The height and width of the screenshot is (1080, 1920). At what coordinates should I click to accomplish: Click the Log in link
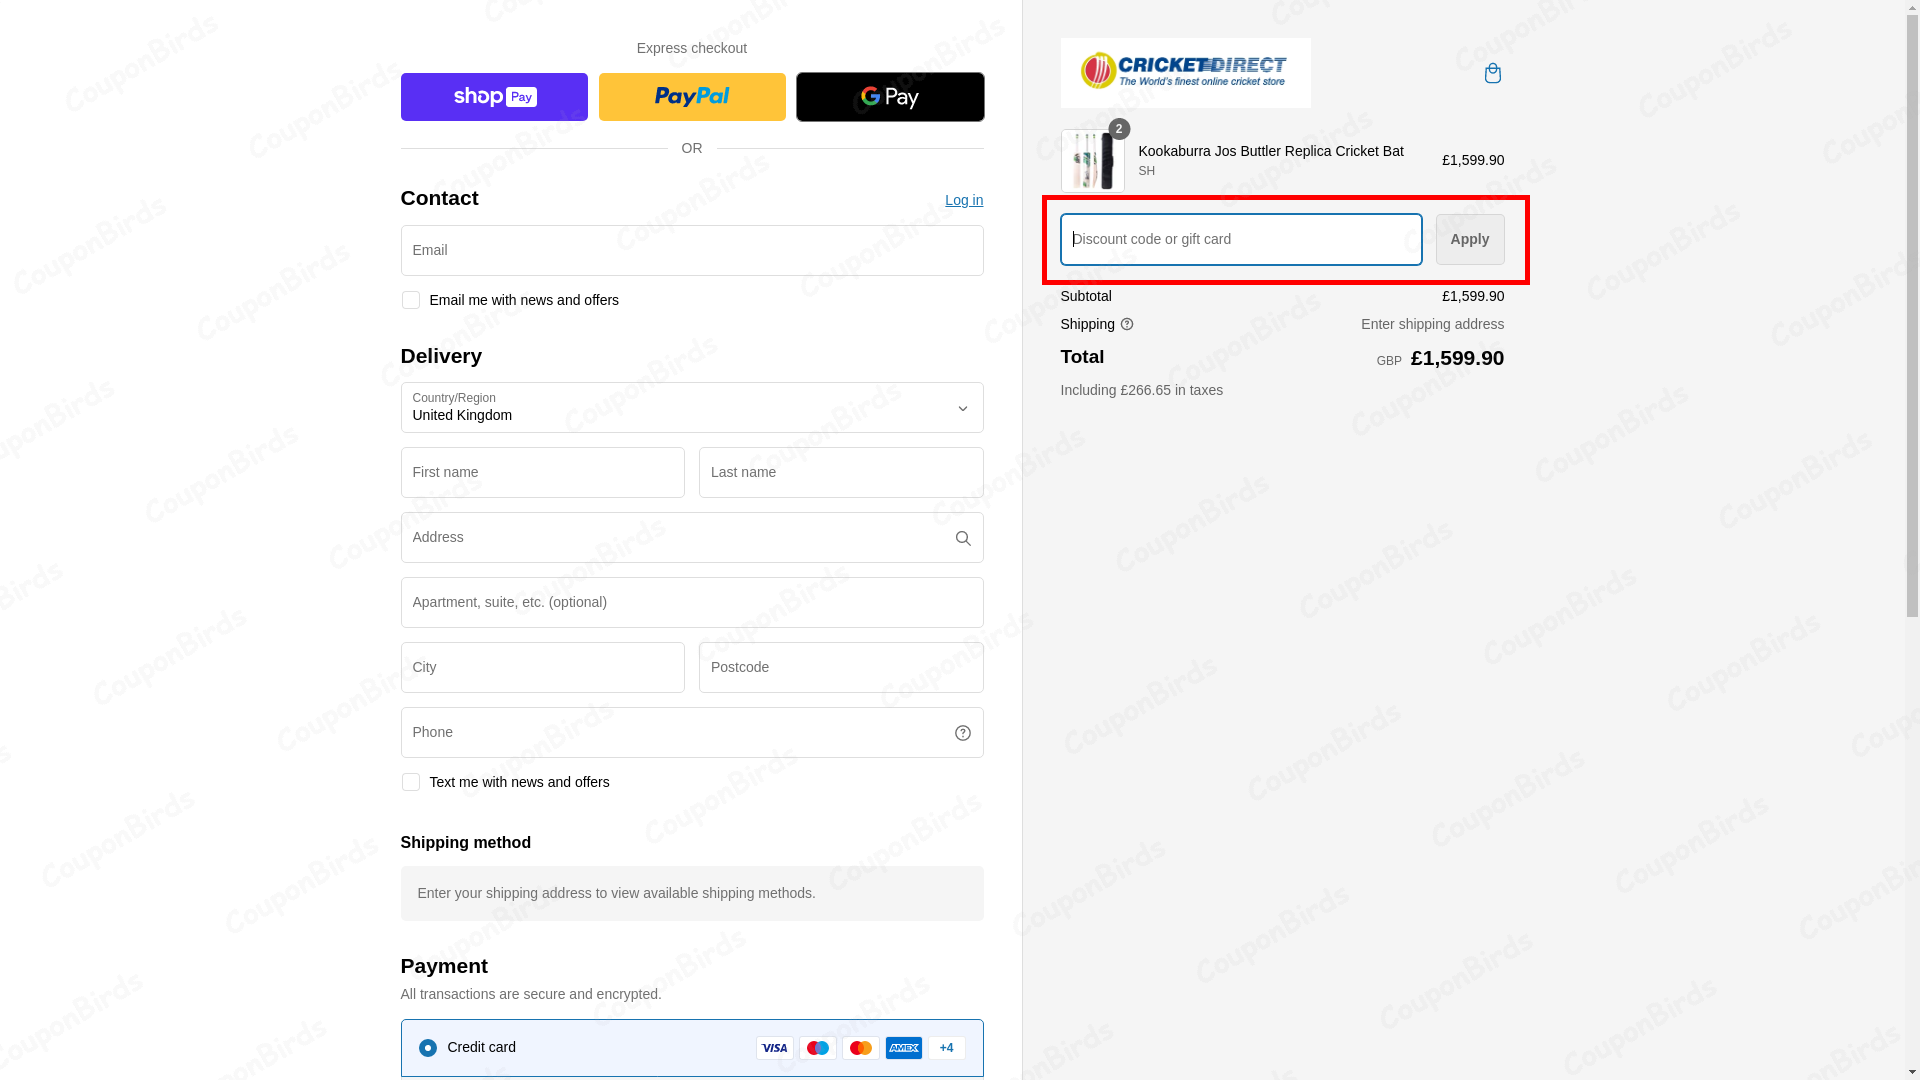click(x=963, y=200)
